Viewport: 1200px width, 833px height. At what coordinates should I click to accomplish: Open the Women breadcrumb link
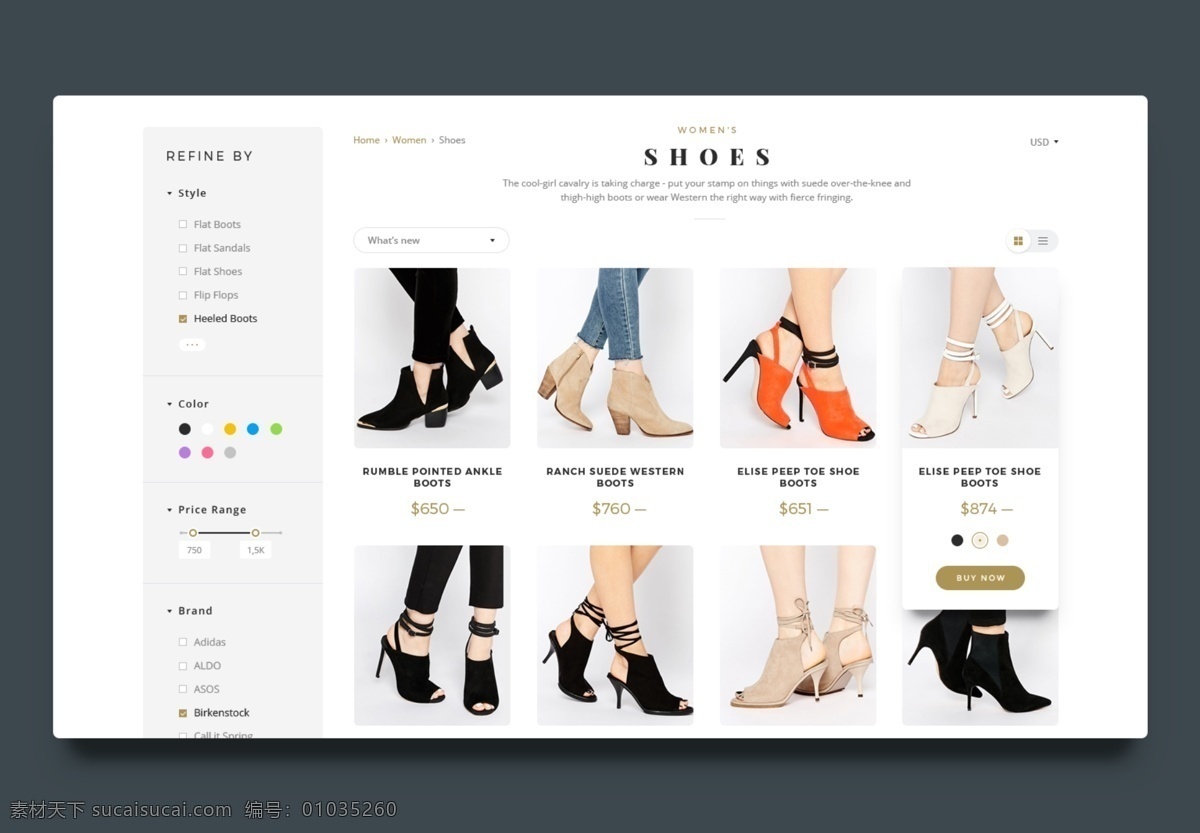point(409,140)
